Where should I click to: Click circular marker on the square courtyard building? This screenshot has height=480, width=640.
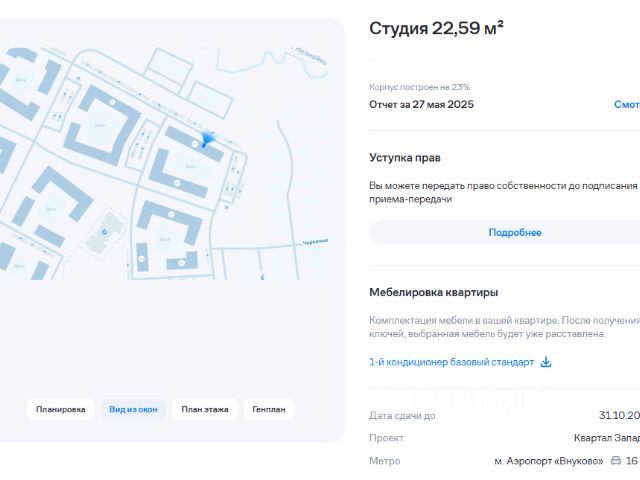(112, 102)
